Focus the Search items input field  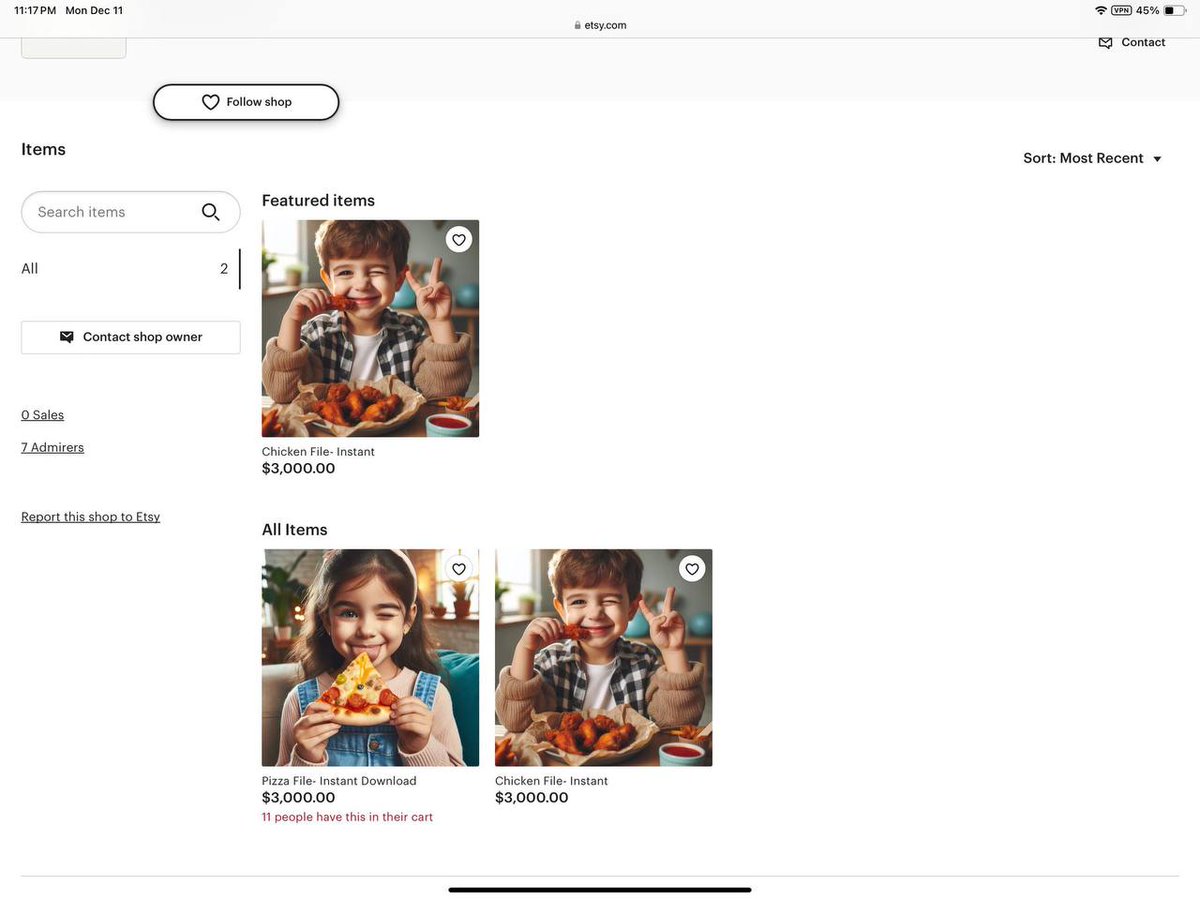[x=110, y=212]
